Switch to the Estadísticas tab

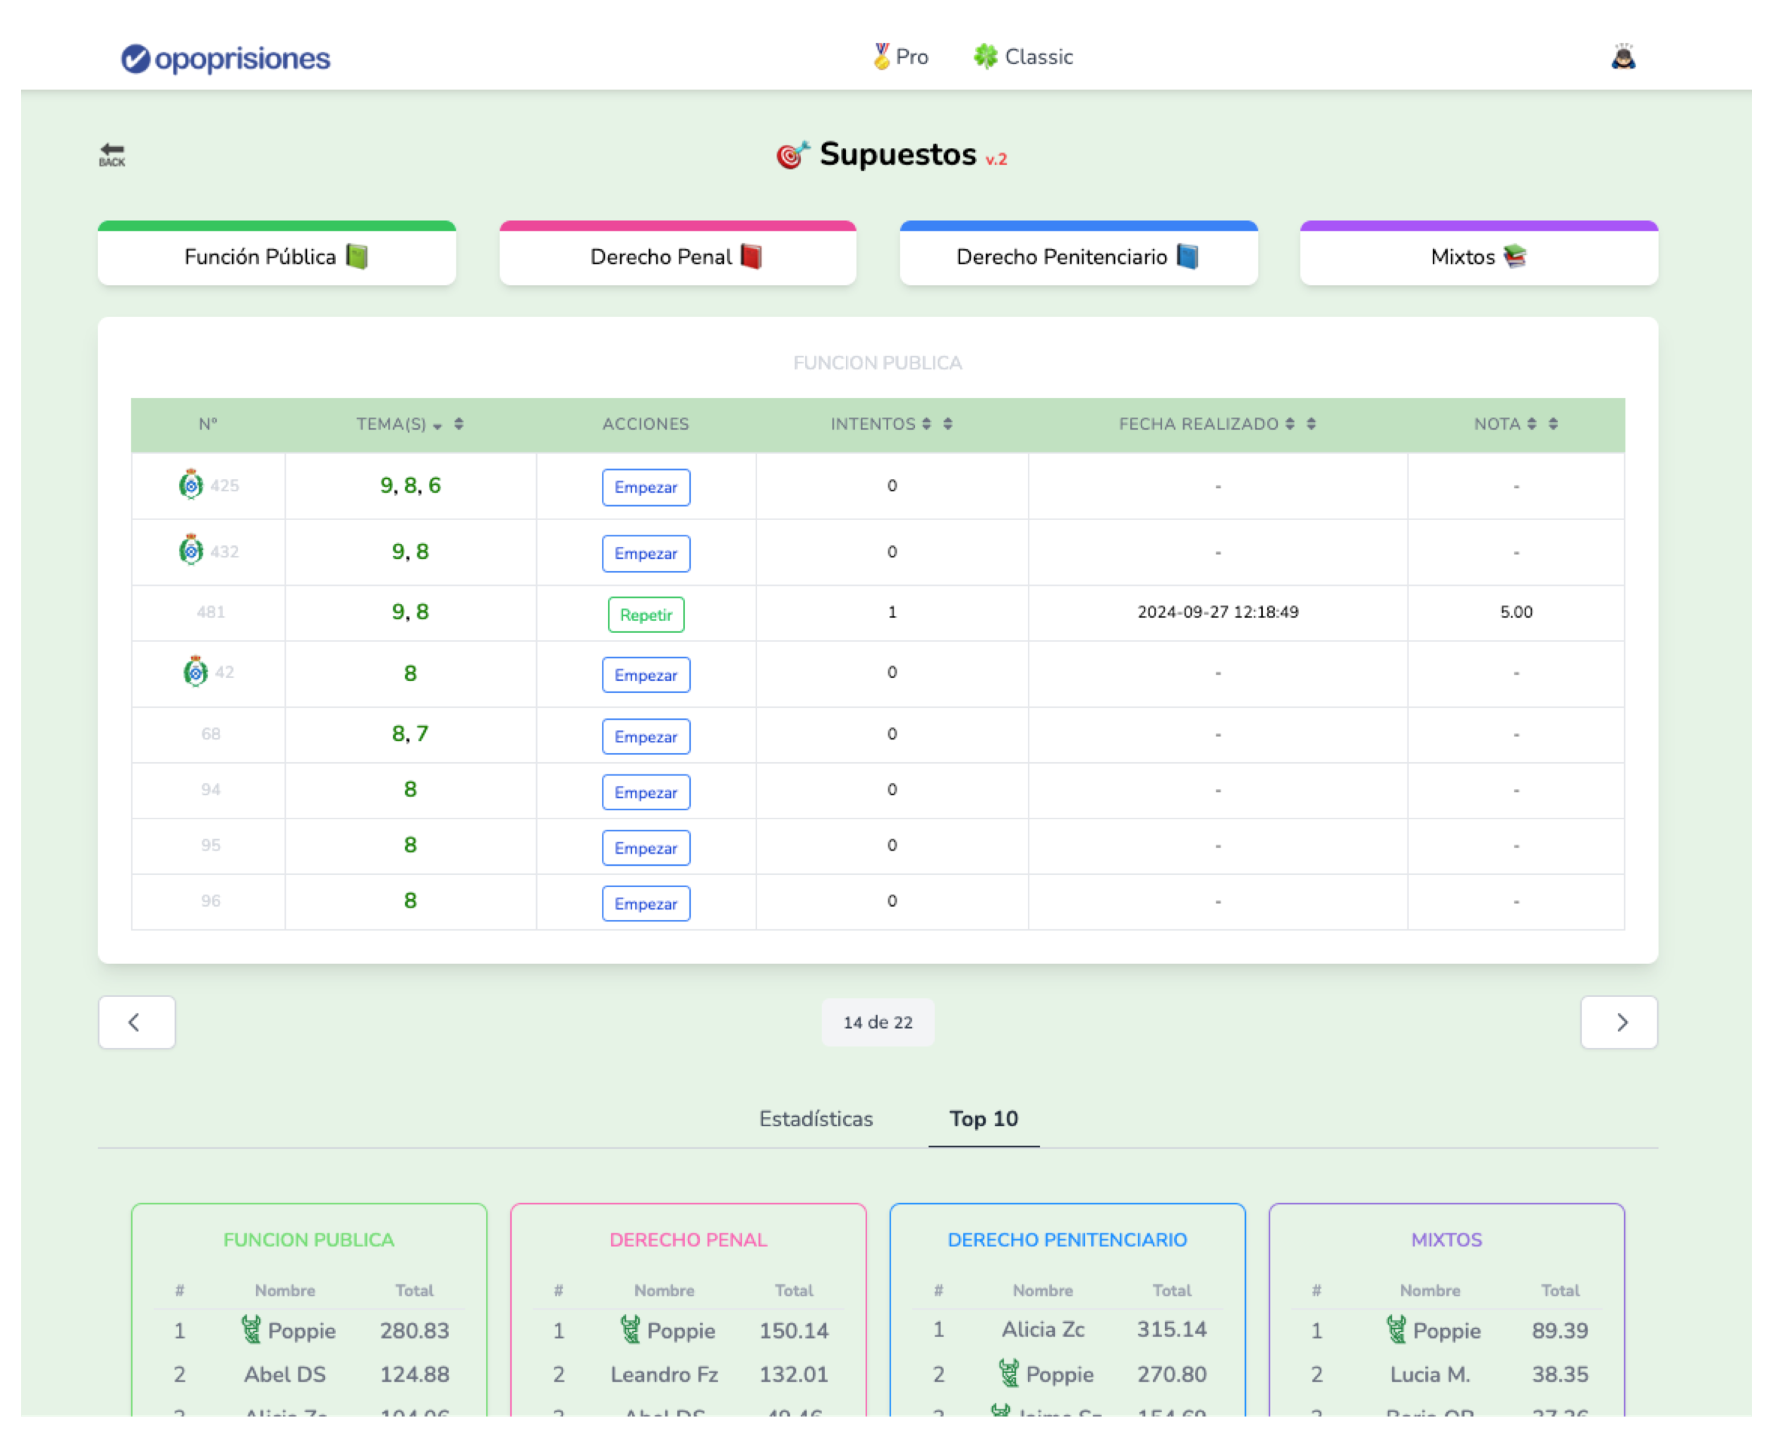tap(816, 1119)
